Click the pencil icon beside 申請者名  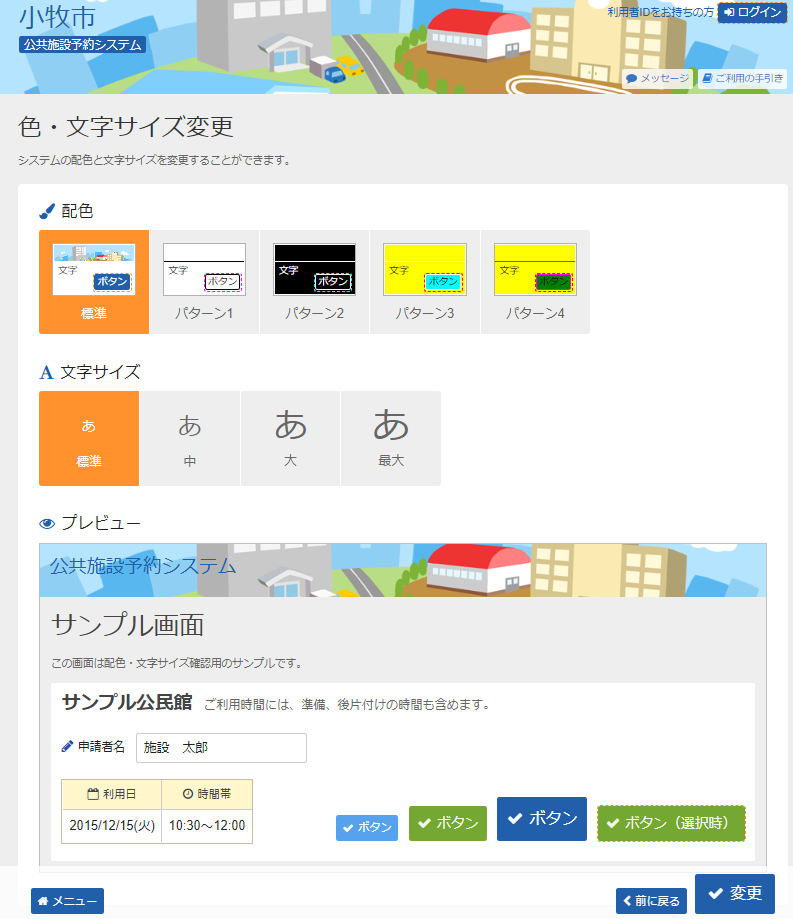click(x=67, y=747)
